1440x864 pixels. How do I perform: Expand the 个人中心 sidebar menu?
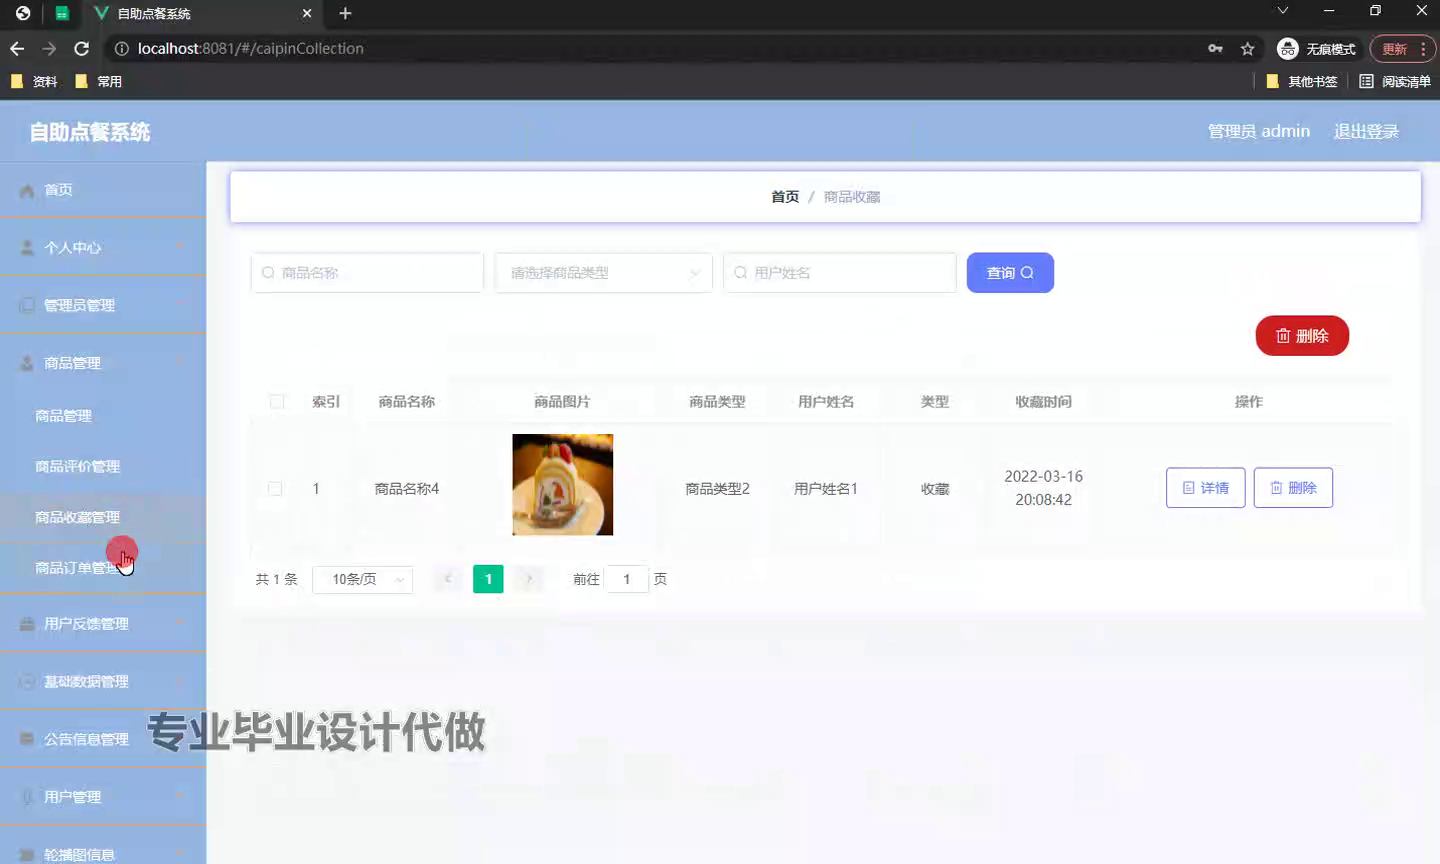tap(103, 247)
